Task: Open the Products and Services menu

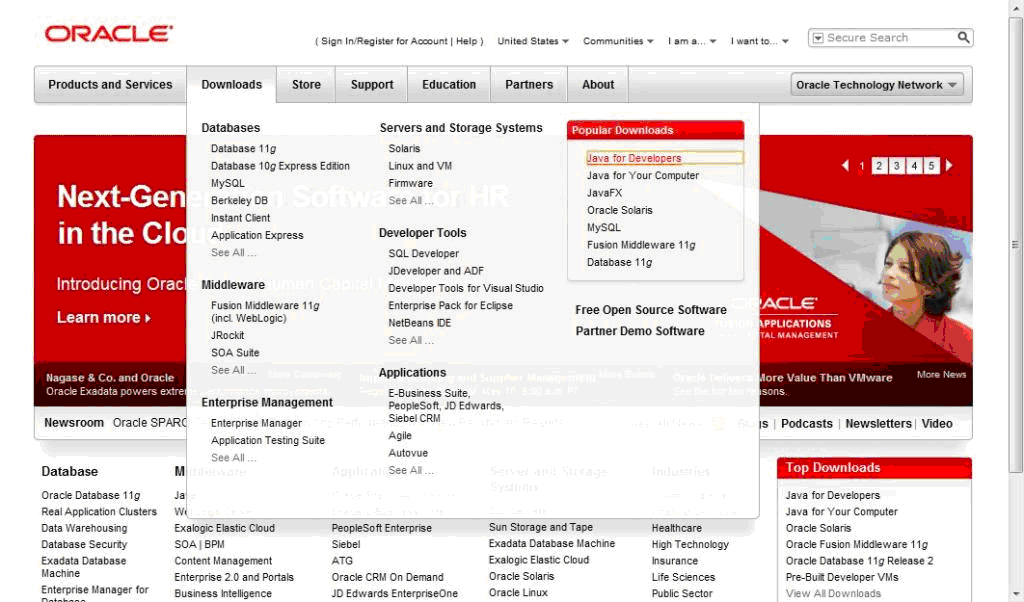Action: coord(110,85)
